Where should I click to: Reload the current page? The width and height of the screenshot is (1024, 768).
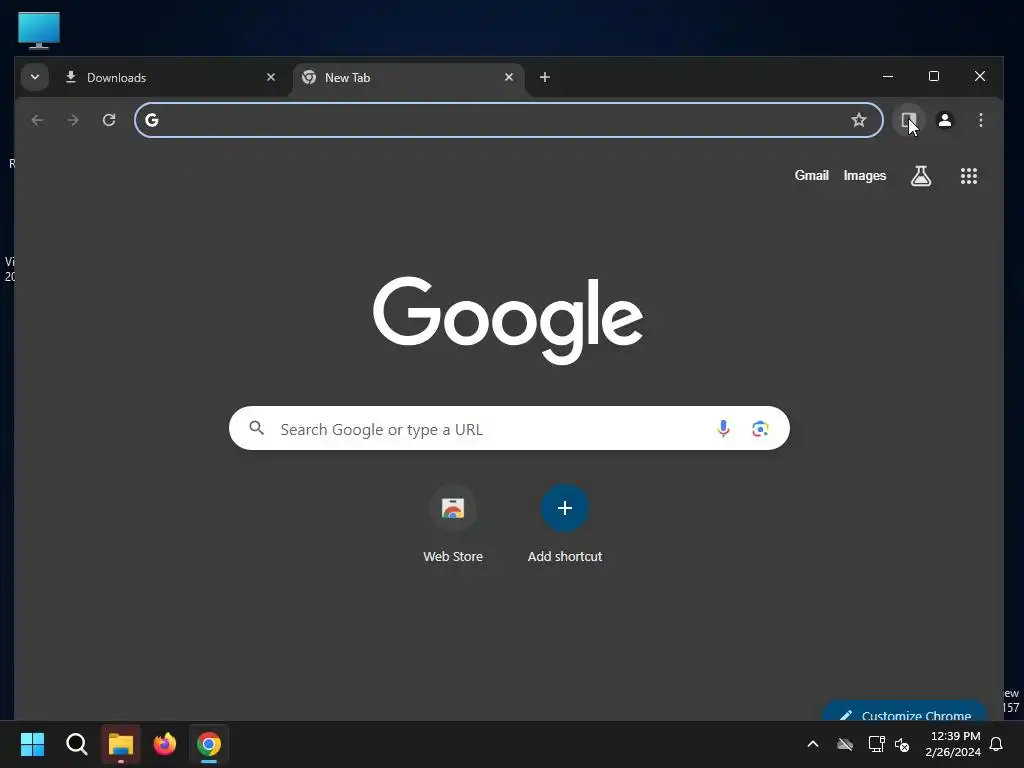tap(109, 120)
